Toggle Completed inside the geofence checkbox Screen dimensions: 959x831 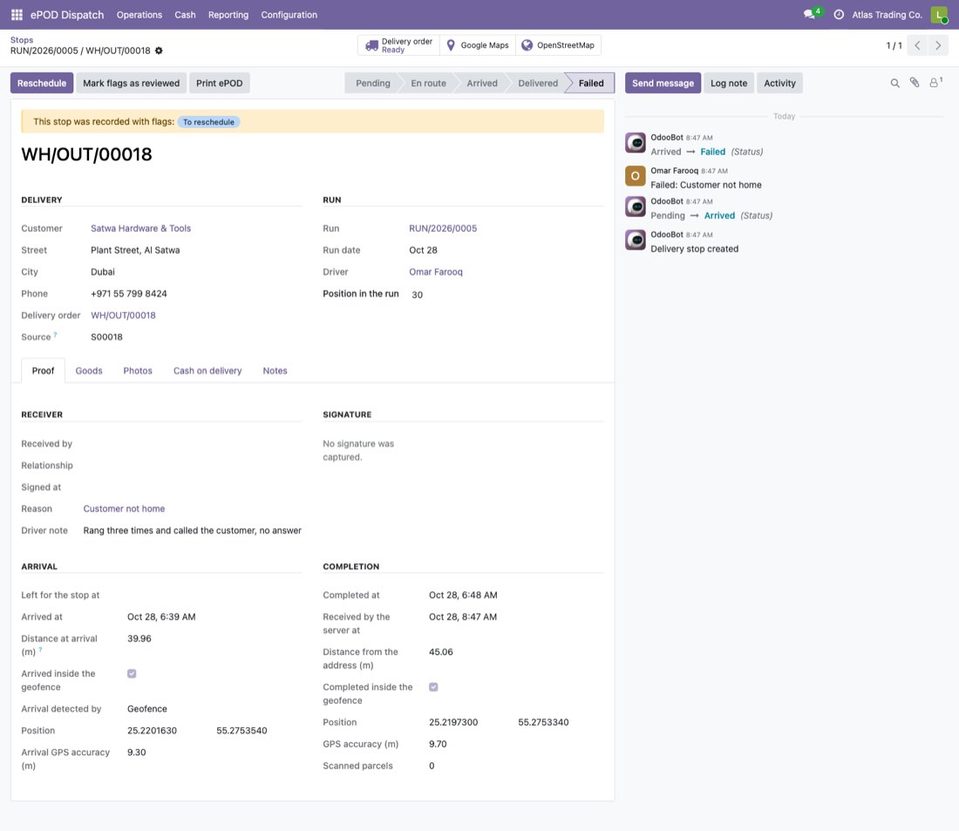click(x=433, y=687)
